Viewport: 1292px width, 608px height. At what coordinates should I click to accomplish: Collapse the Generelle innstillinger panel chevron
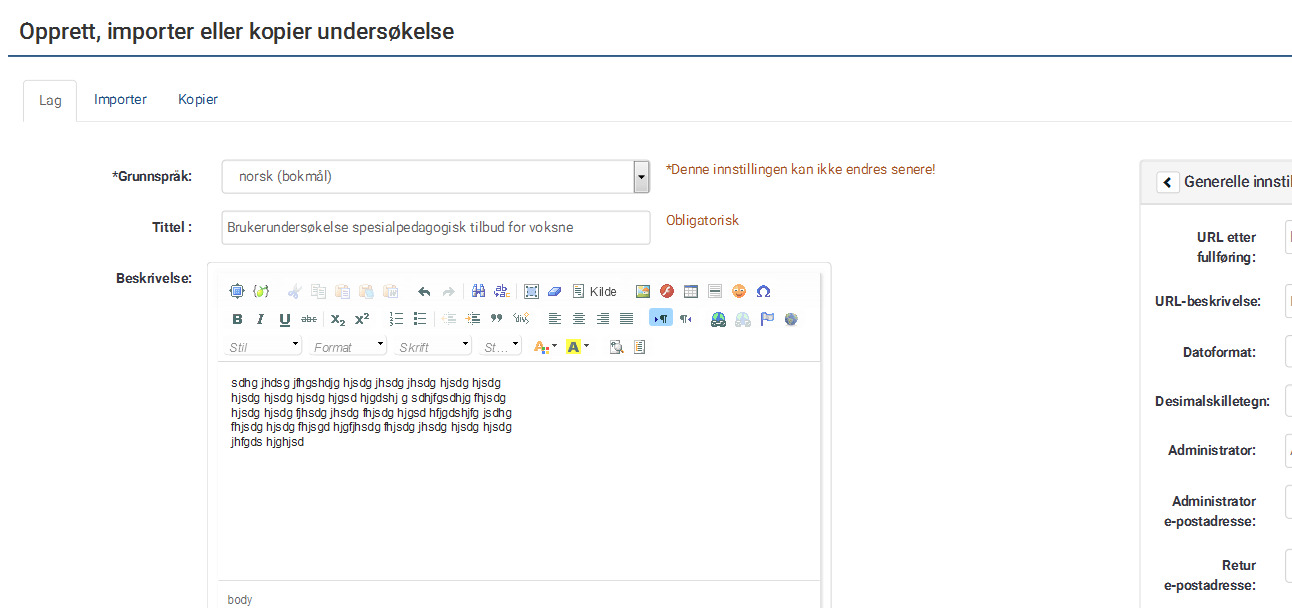[x=1167, y=182]
